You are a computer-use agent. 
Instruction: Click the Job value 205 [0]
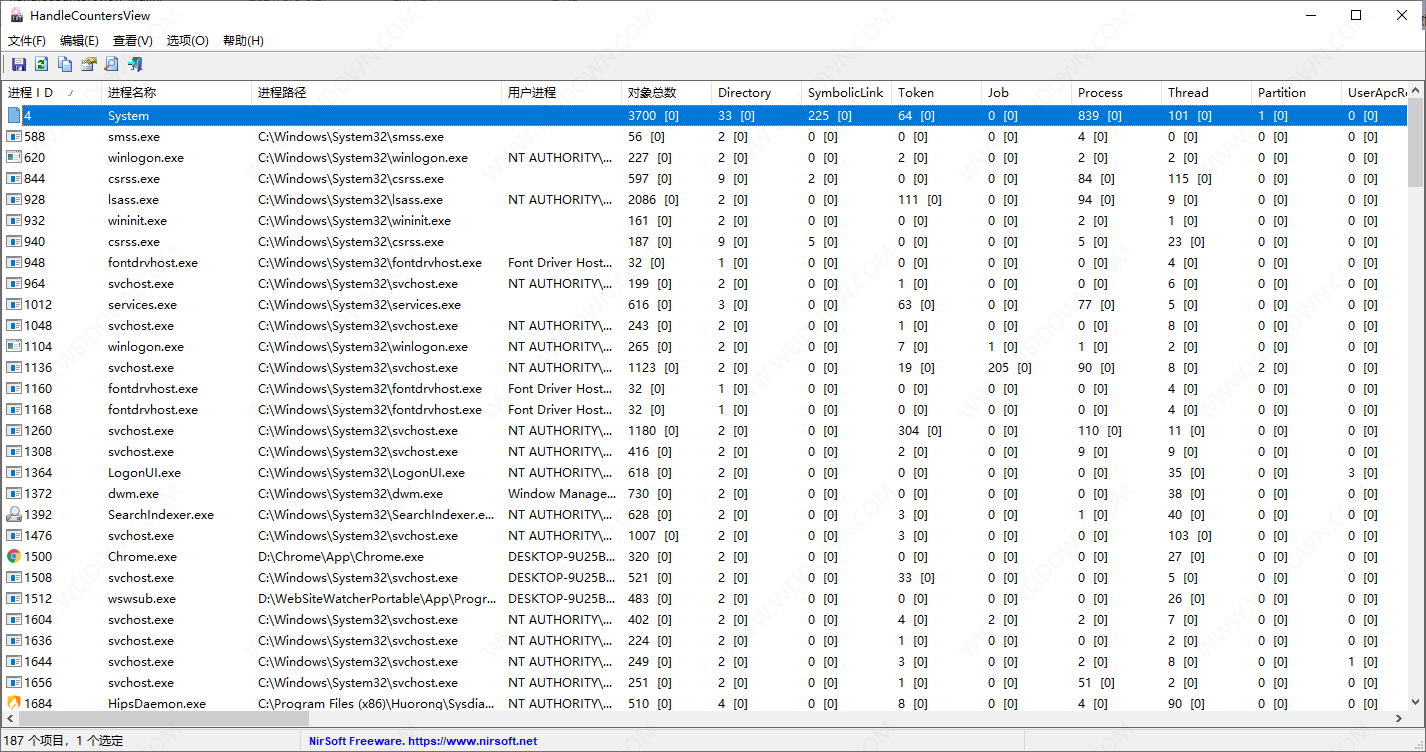point(1010,368)
